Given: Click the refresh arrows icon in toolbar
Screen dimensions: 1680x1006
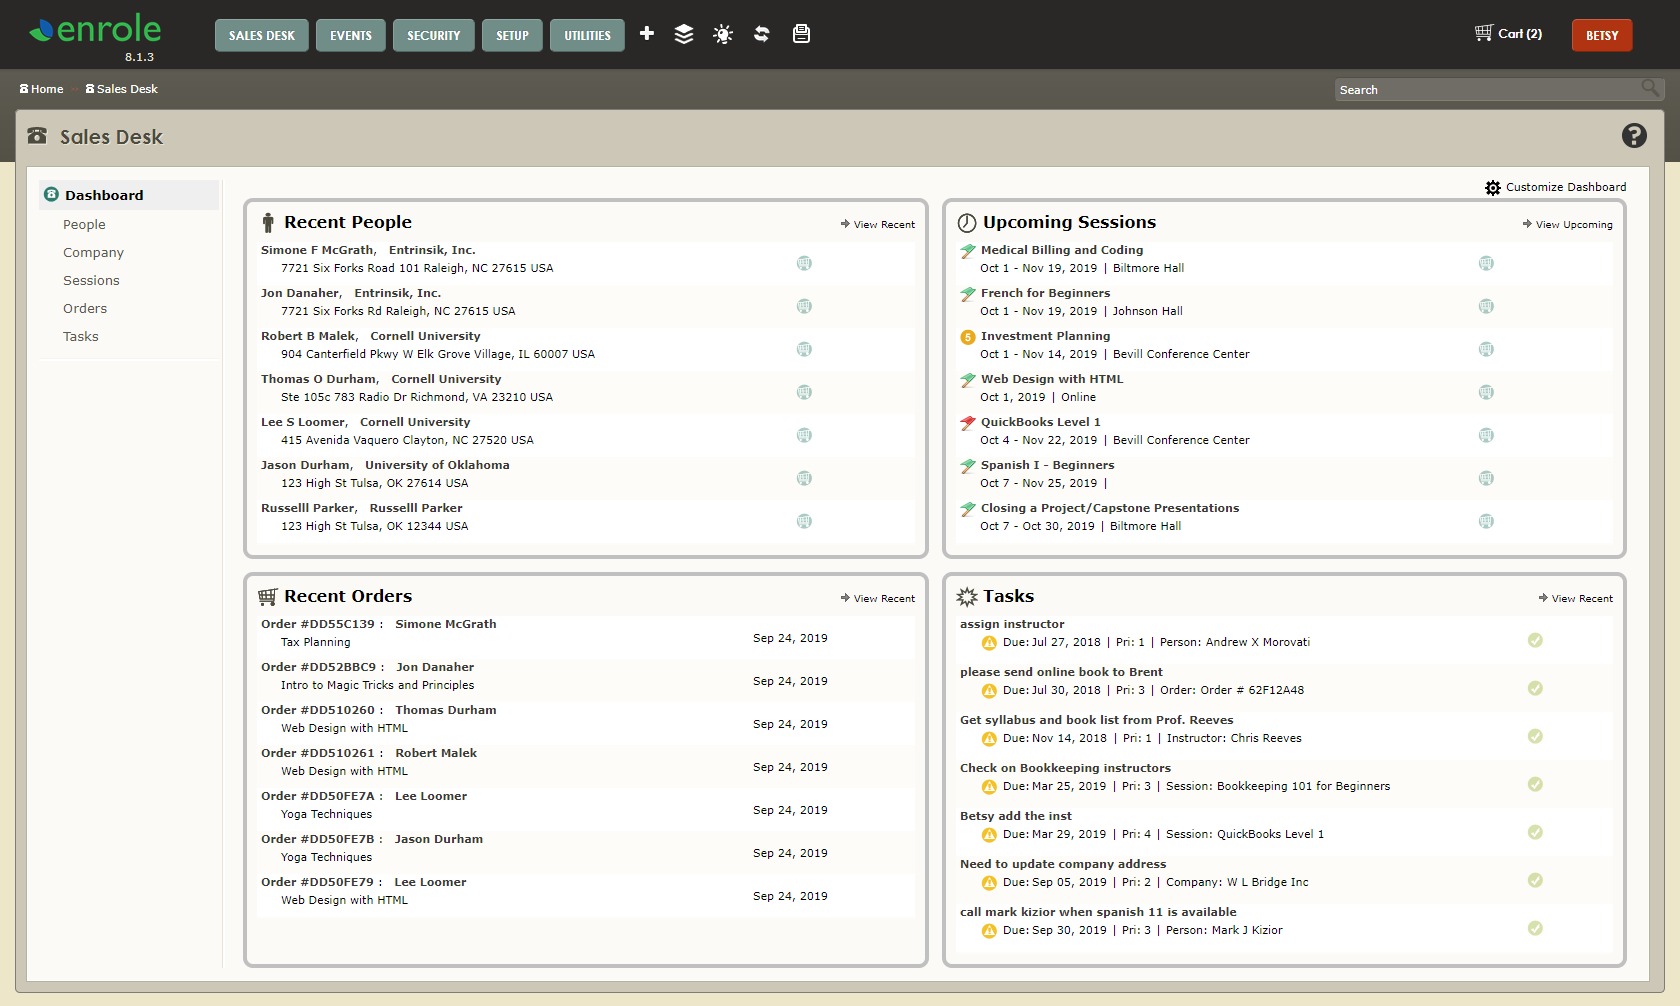Looking at the screenshot, I should 762,34.
